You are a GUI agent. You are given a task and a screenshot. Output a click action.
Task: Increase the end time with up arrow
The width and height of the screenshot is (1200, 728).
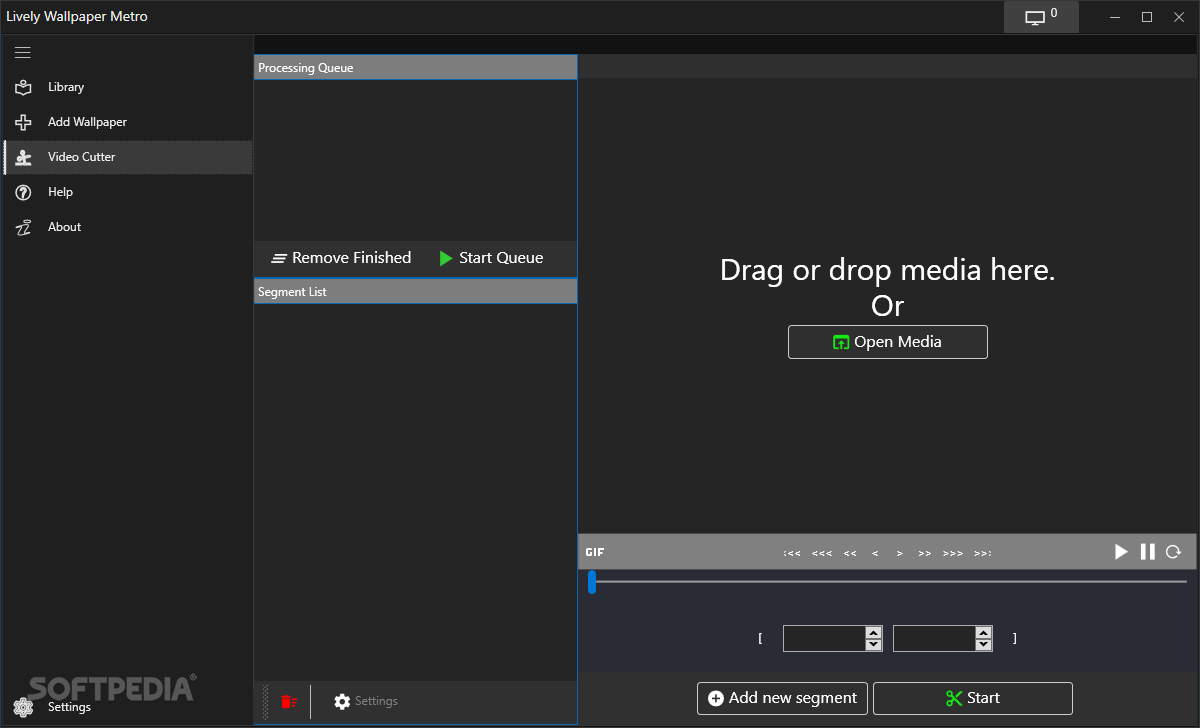pos(984,632)
